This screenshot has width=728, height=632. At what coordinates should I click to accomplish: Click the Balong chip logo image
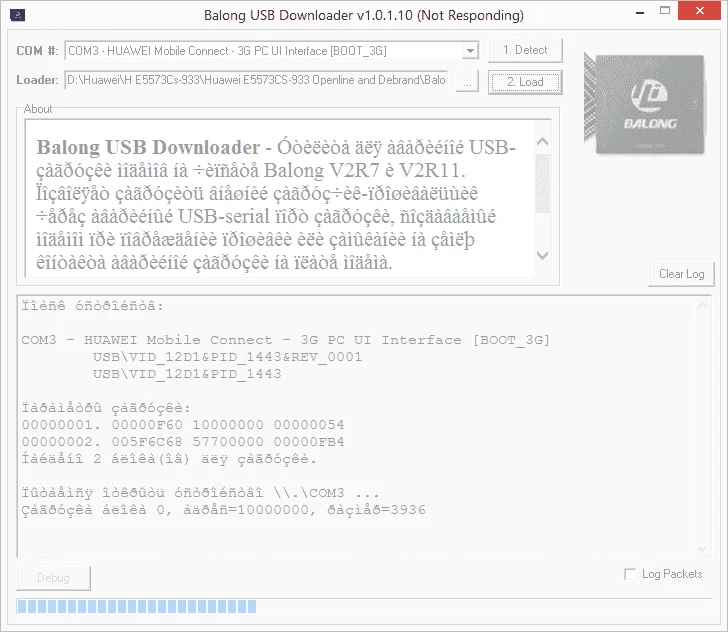coord(645,104)
